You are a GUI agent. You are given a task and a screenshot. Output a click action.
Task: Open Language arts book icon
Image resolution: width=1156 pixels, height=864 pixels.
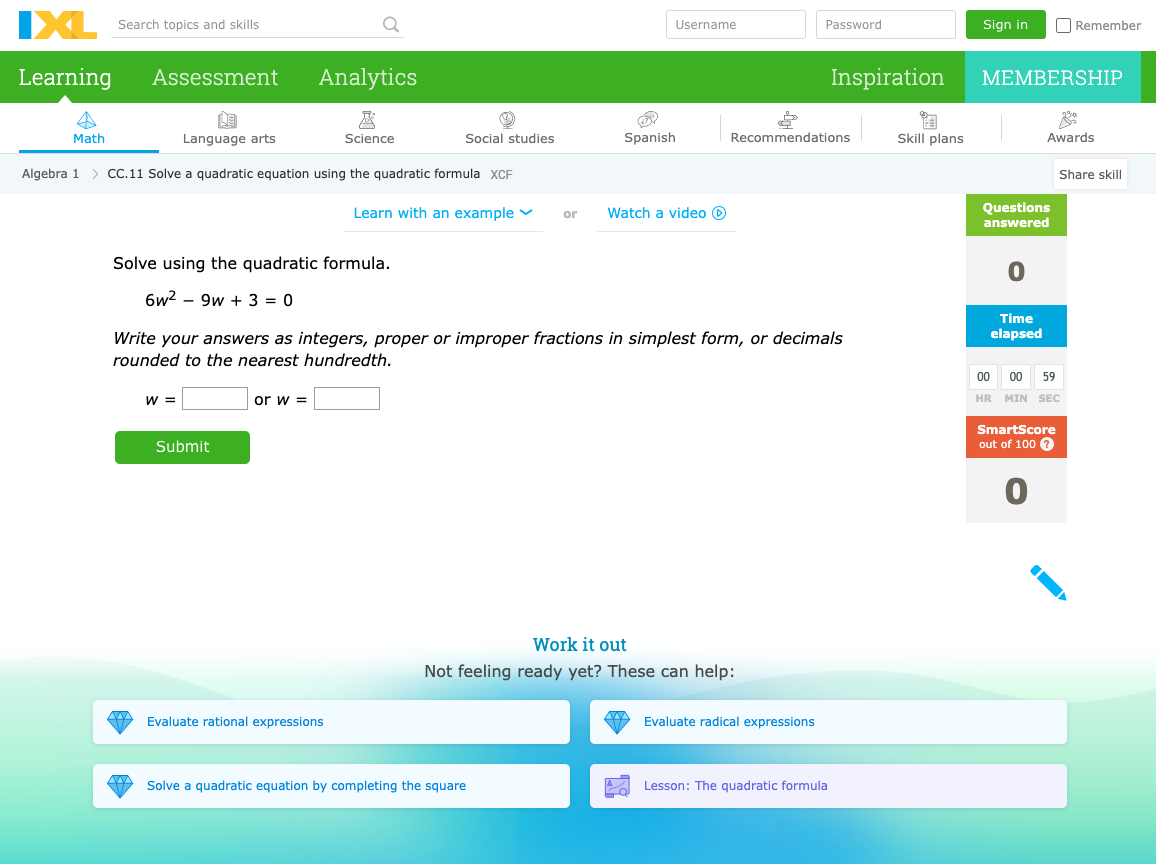coord(228,120)
